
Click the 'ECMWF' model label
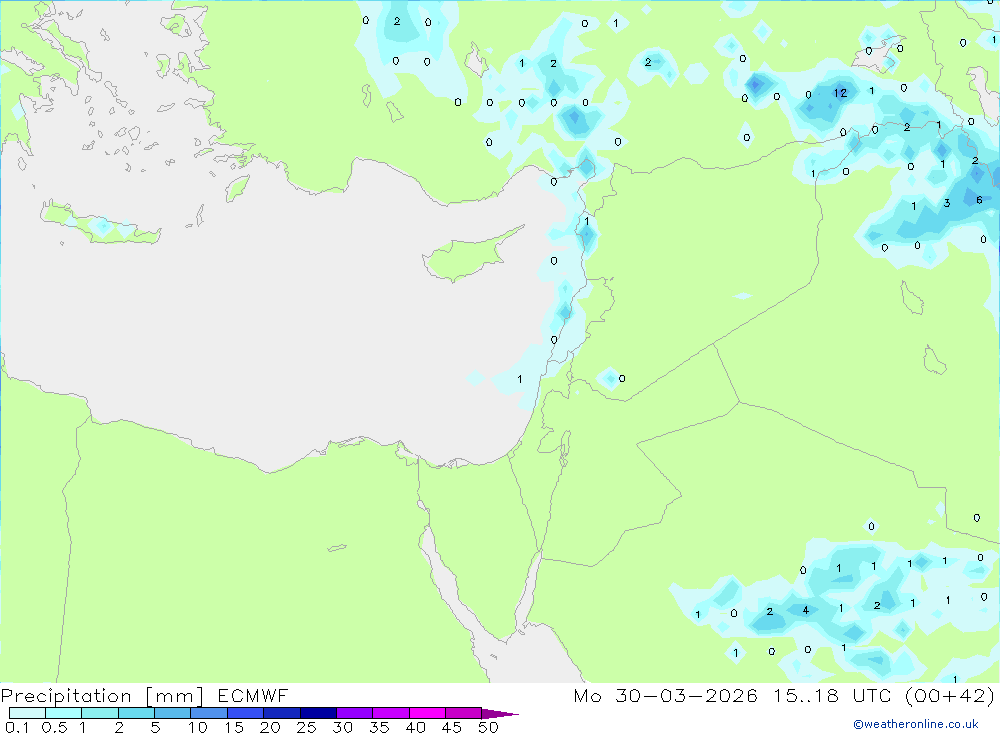(x=253, y=695)
